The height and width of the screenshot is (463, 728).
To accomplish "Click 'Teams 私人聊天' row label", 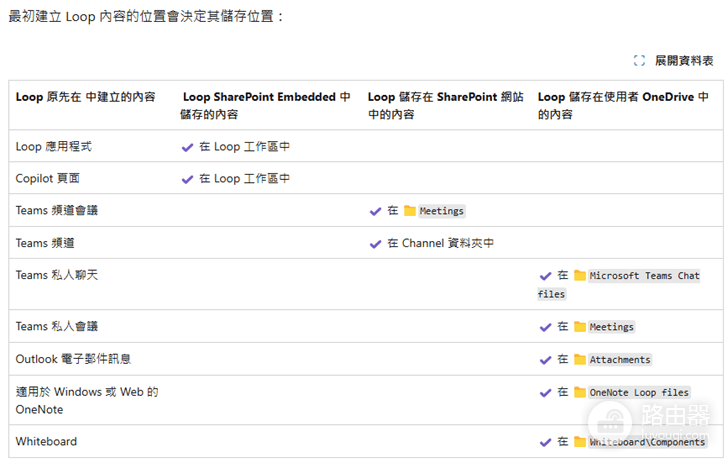I will [x=57, y=275].
